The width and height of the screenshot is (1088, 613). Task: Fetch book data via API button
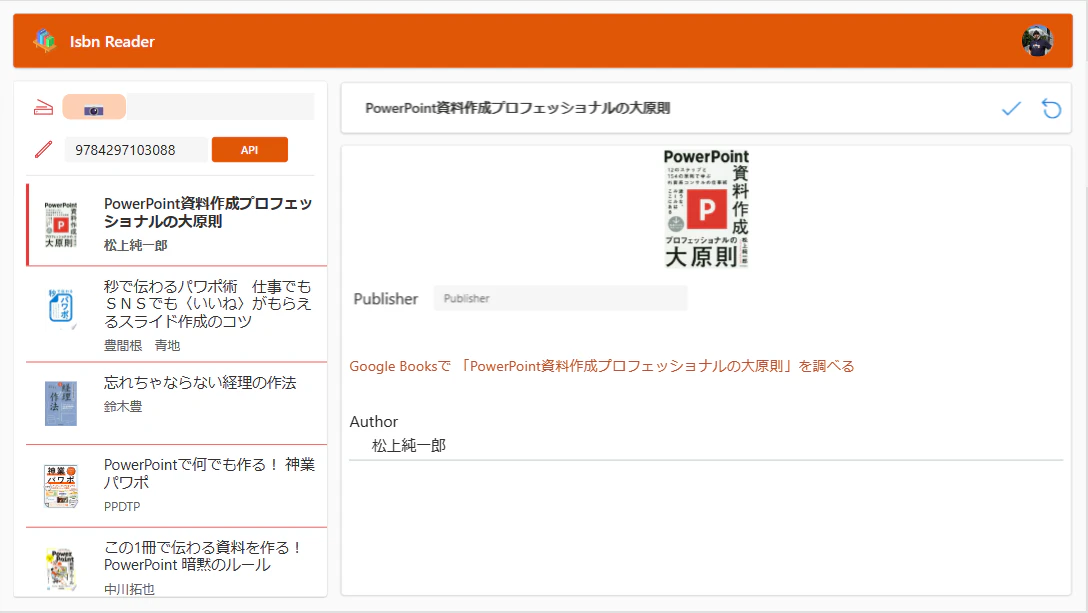coord(250,149)
